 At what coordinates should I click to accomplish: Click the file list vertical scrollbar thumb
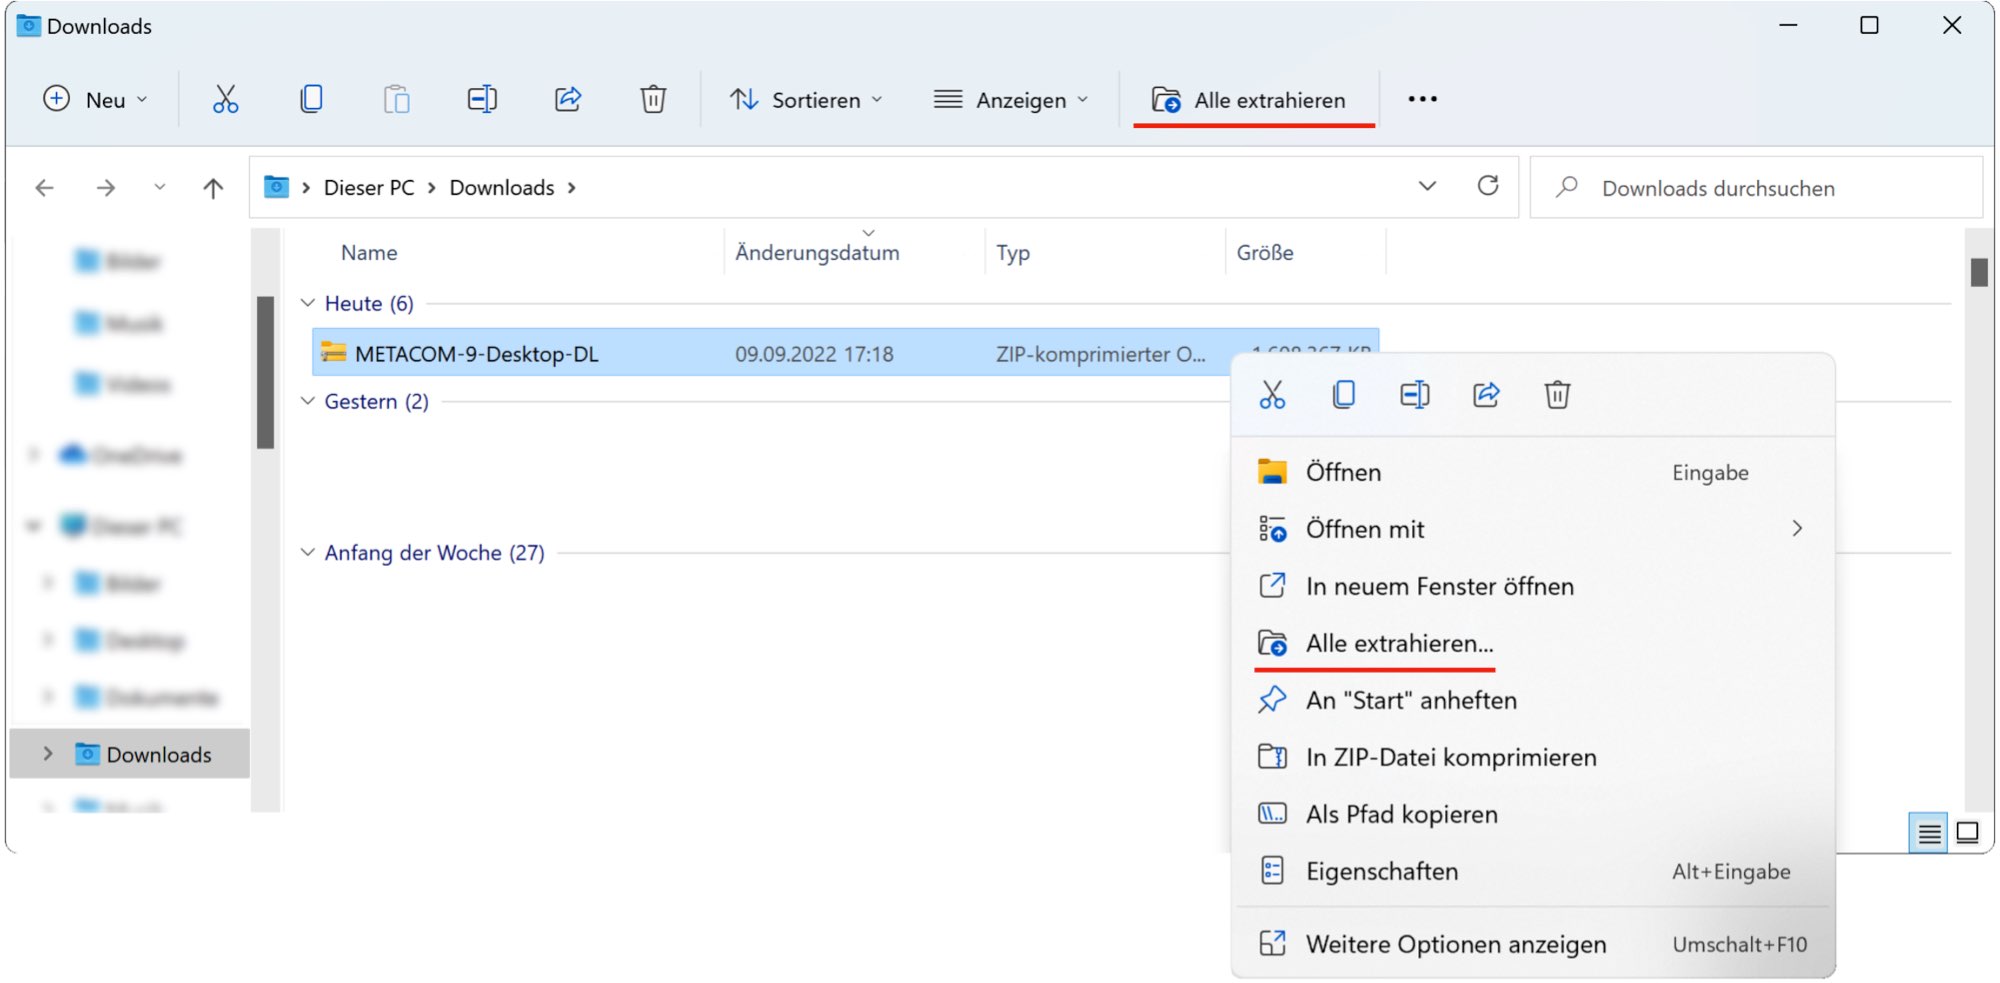[1978, 272]
